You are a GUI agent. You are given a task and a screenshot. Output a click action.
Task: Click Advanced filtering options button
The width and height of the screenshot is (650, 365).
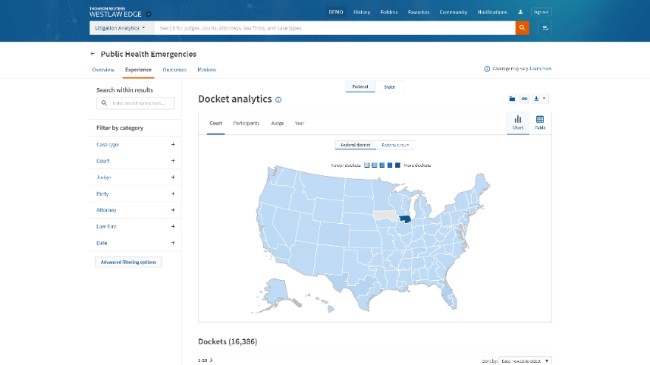pyautogui.click(x=129, y=262)
